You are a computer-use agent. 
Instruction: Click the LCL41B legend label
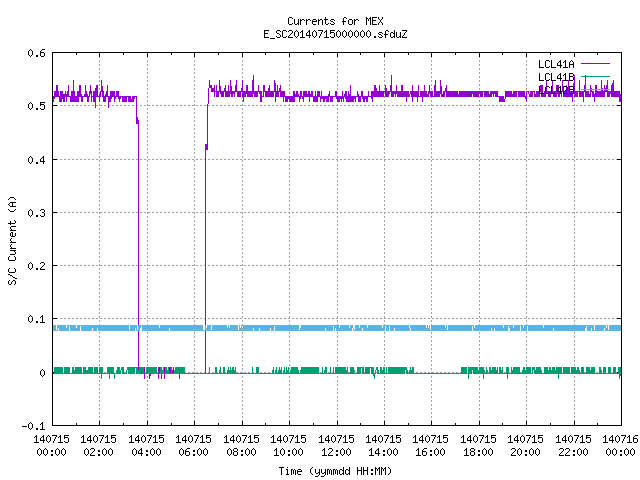pos(556,77)
